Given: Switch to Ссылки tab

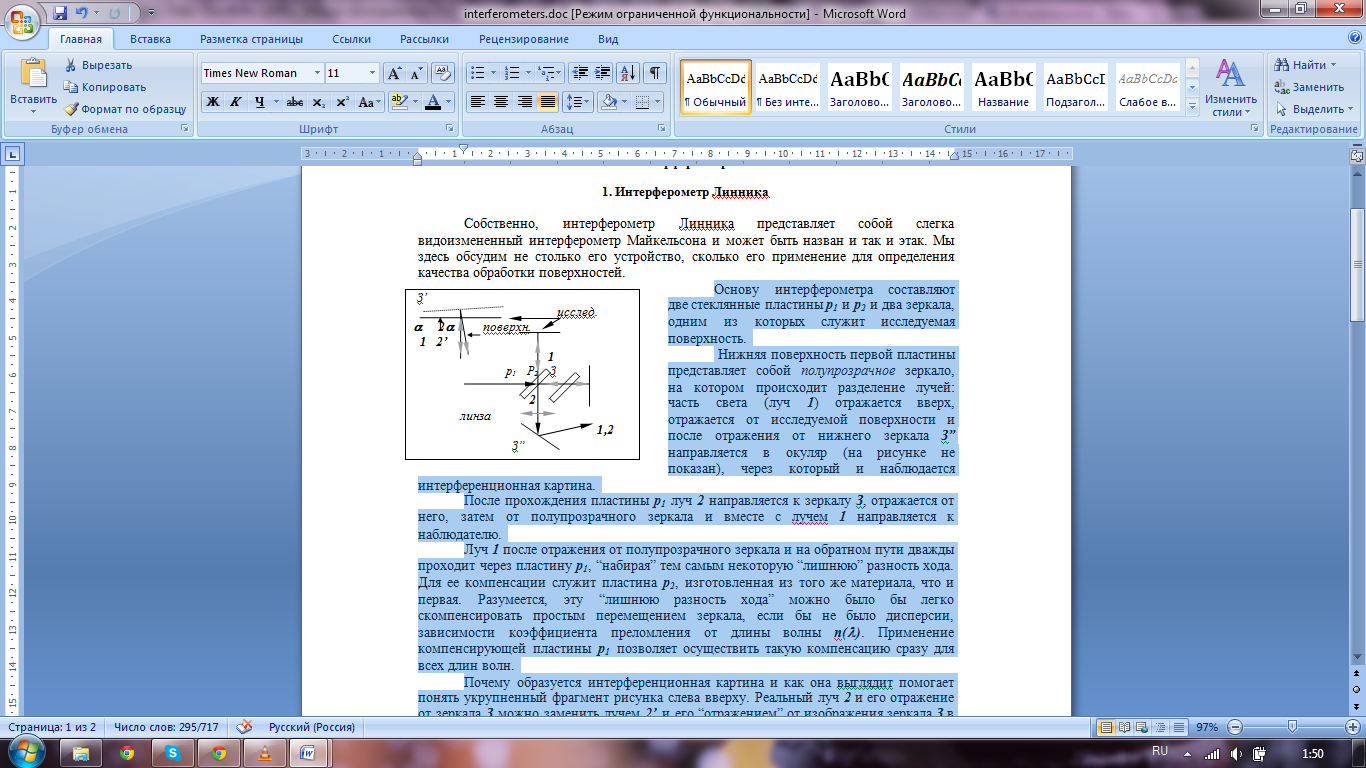Looking at the screenshot, I should point(351,39).
